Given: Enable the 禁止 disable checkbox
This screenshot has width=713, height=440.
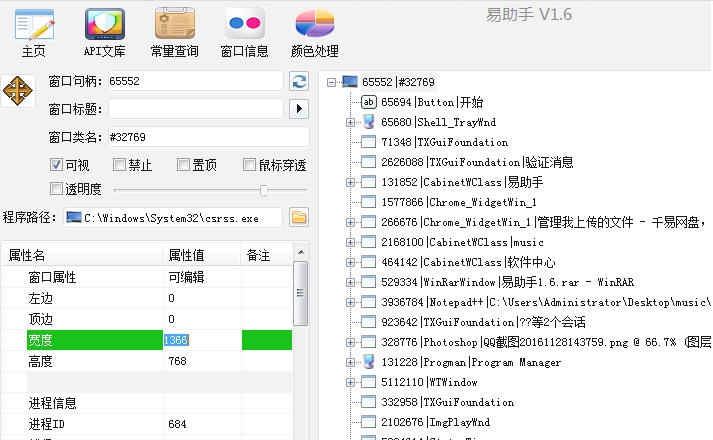Looking at the screenshot, I should (119, 165).
